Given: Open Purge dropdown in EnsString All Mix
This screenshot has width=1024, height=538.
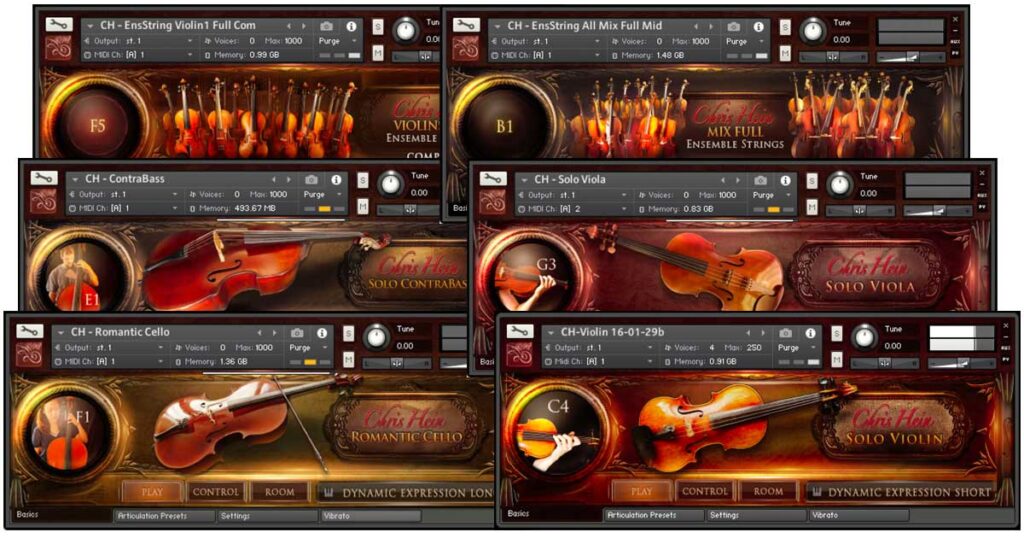Looking at the screenshot, I should coord(746,41).
